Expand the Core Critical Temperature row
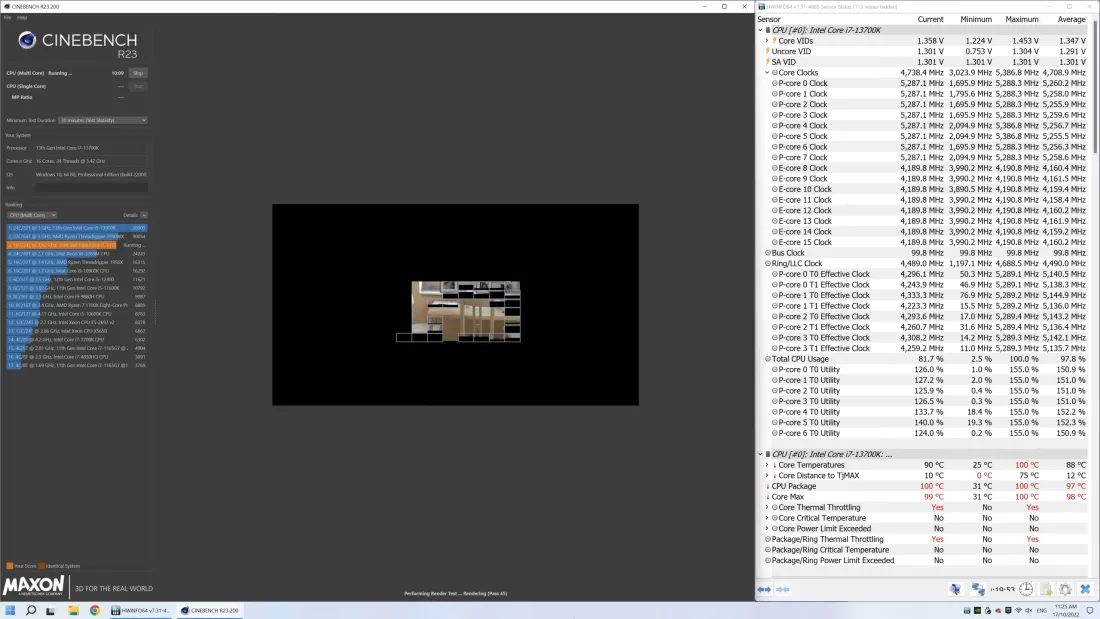Screen dimensions: 1100x619 (767, 518)
